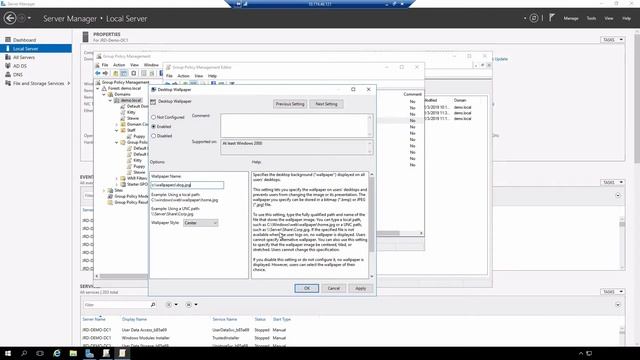The height and width of the screenshot is (360, 640).
Task: Select Group Policy Modeling tree item
Action: tap(131, 196)
